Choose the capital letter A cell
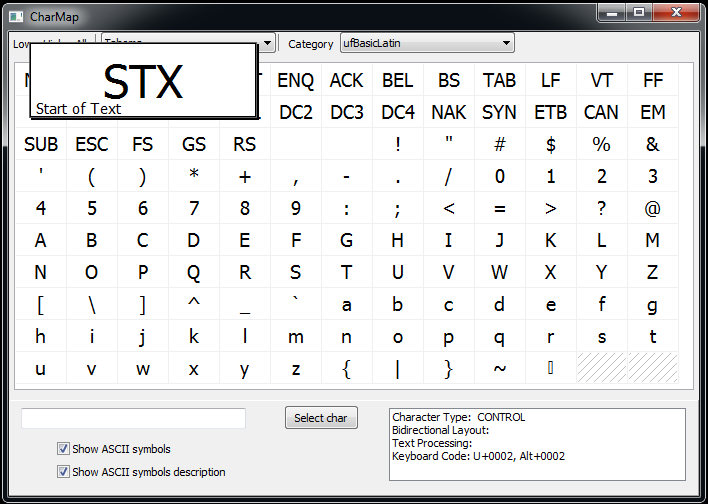Image resolution: width=708 pixels, height=504 pixels. pos(41,241)
